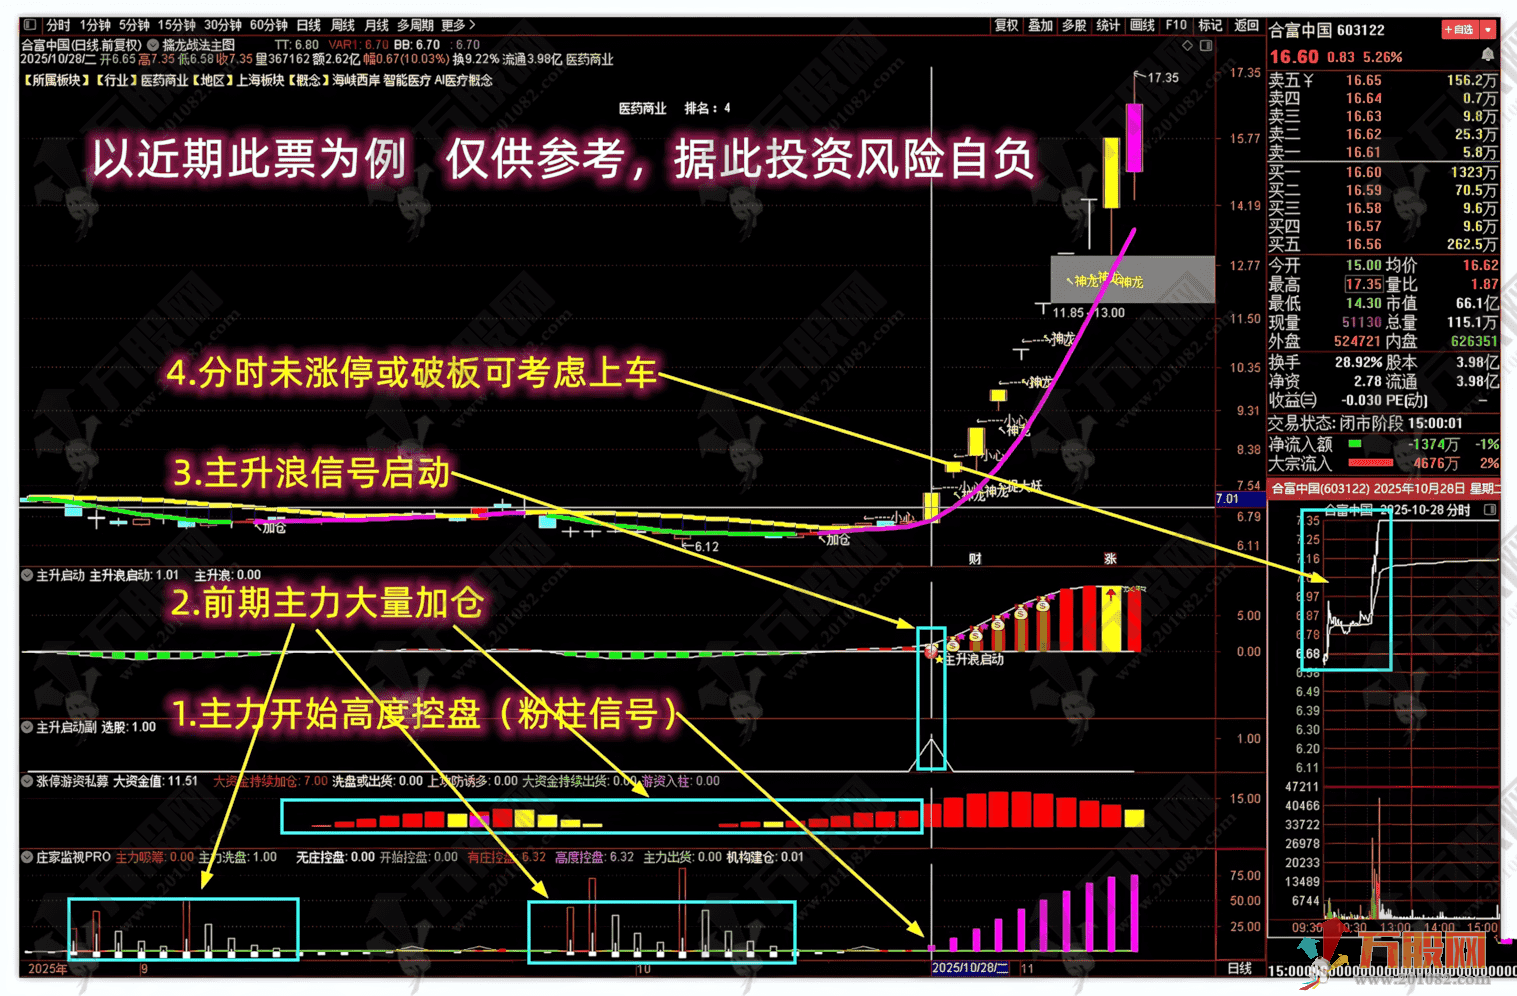Click the diamond icon above the chart

pyautogui.click(x=1187, y=46)
